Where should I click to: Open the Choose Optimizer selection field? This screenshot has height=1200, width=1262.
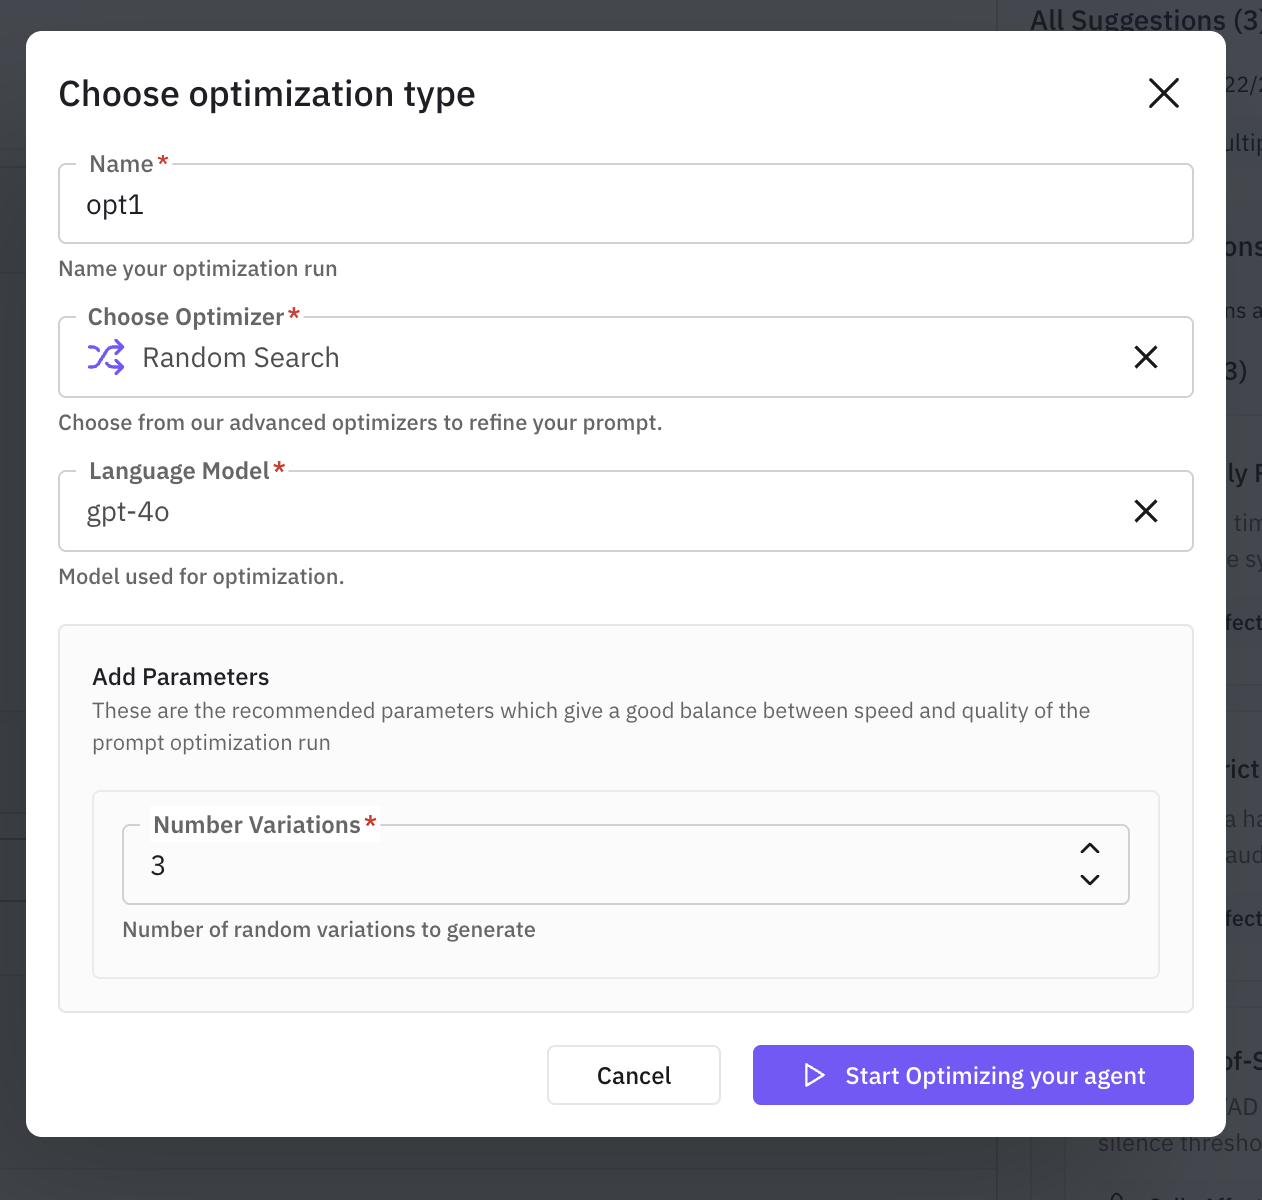tap(600, 357)
